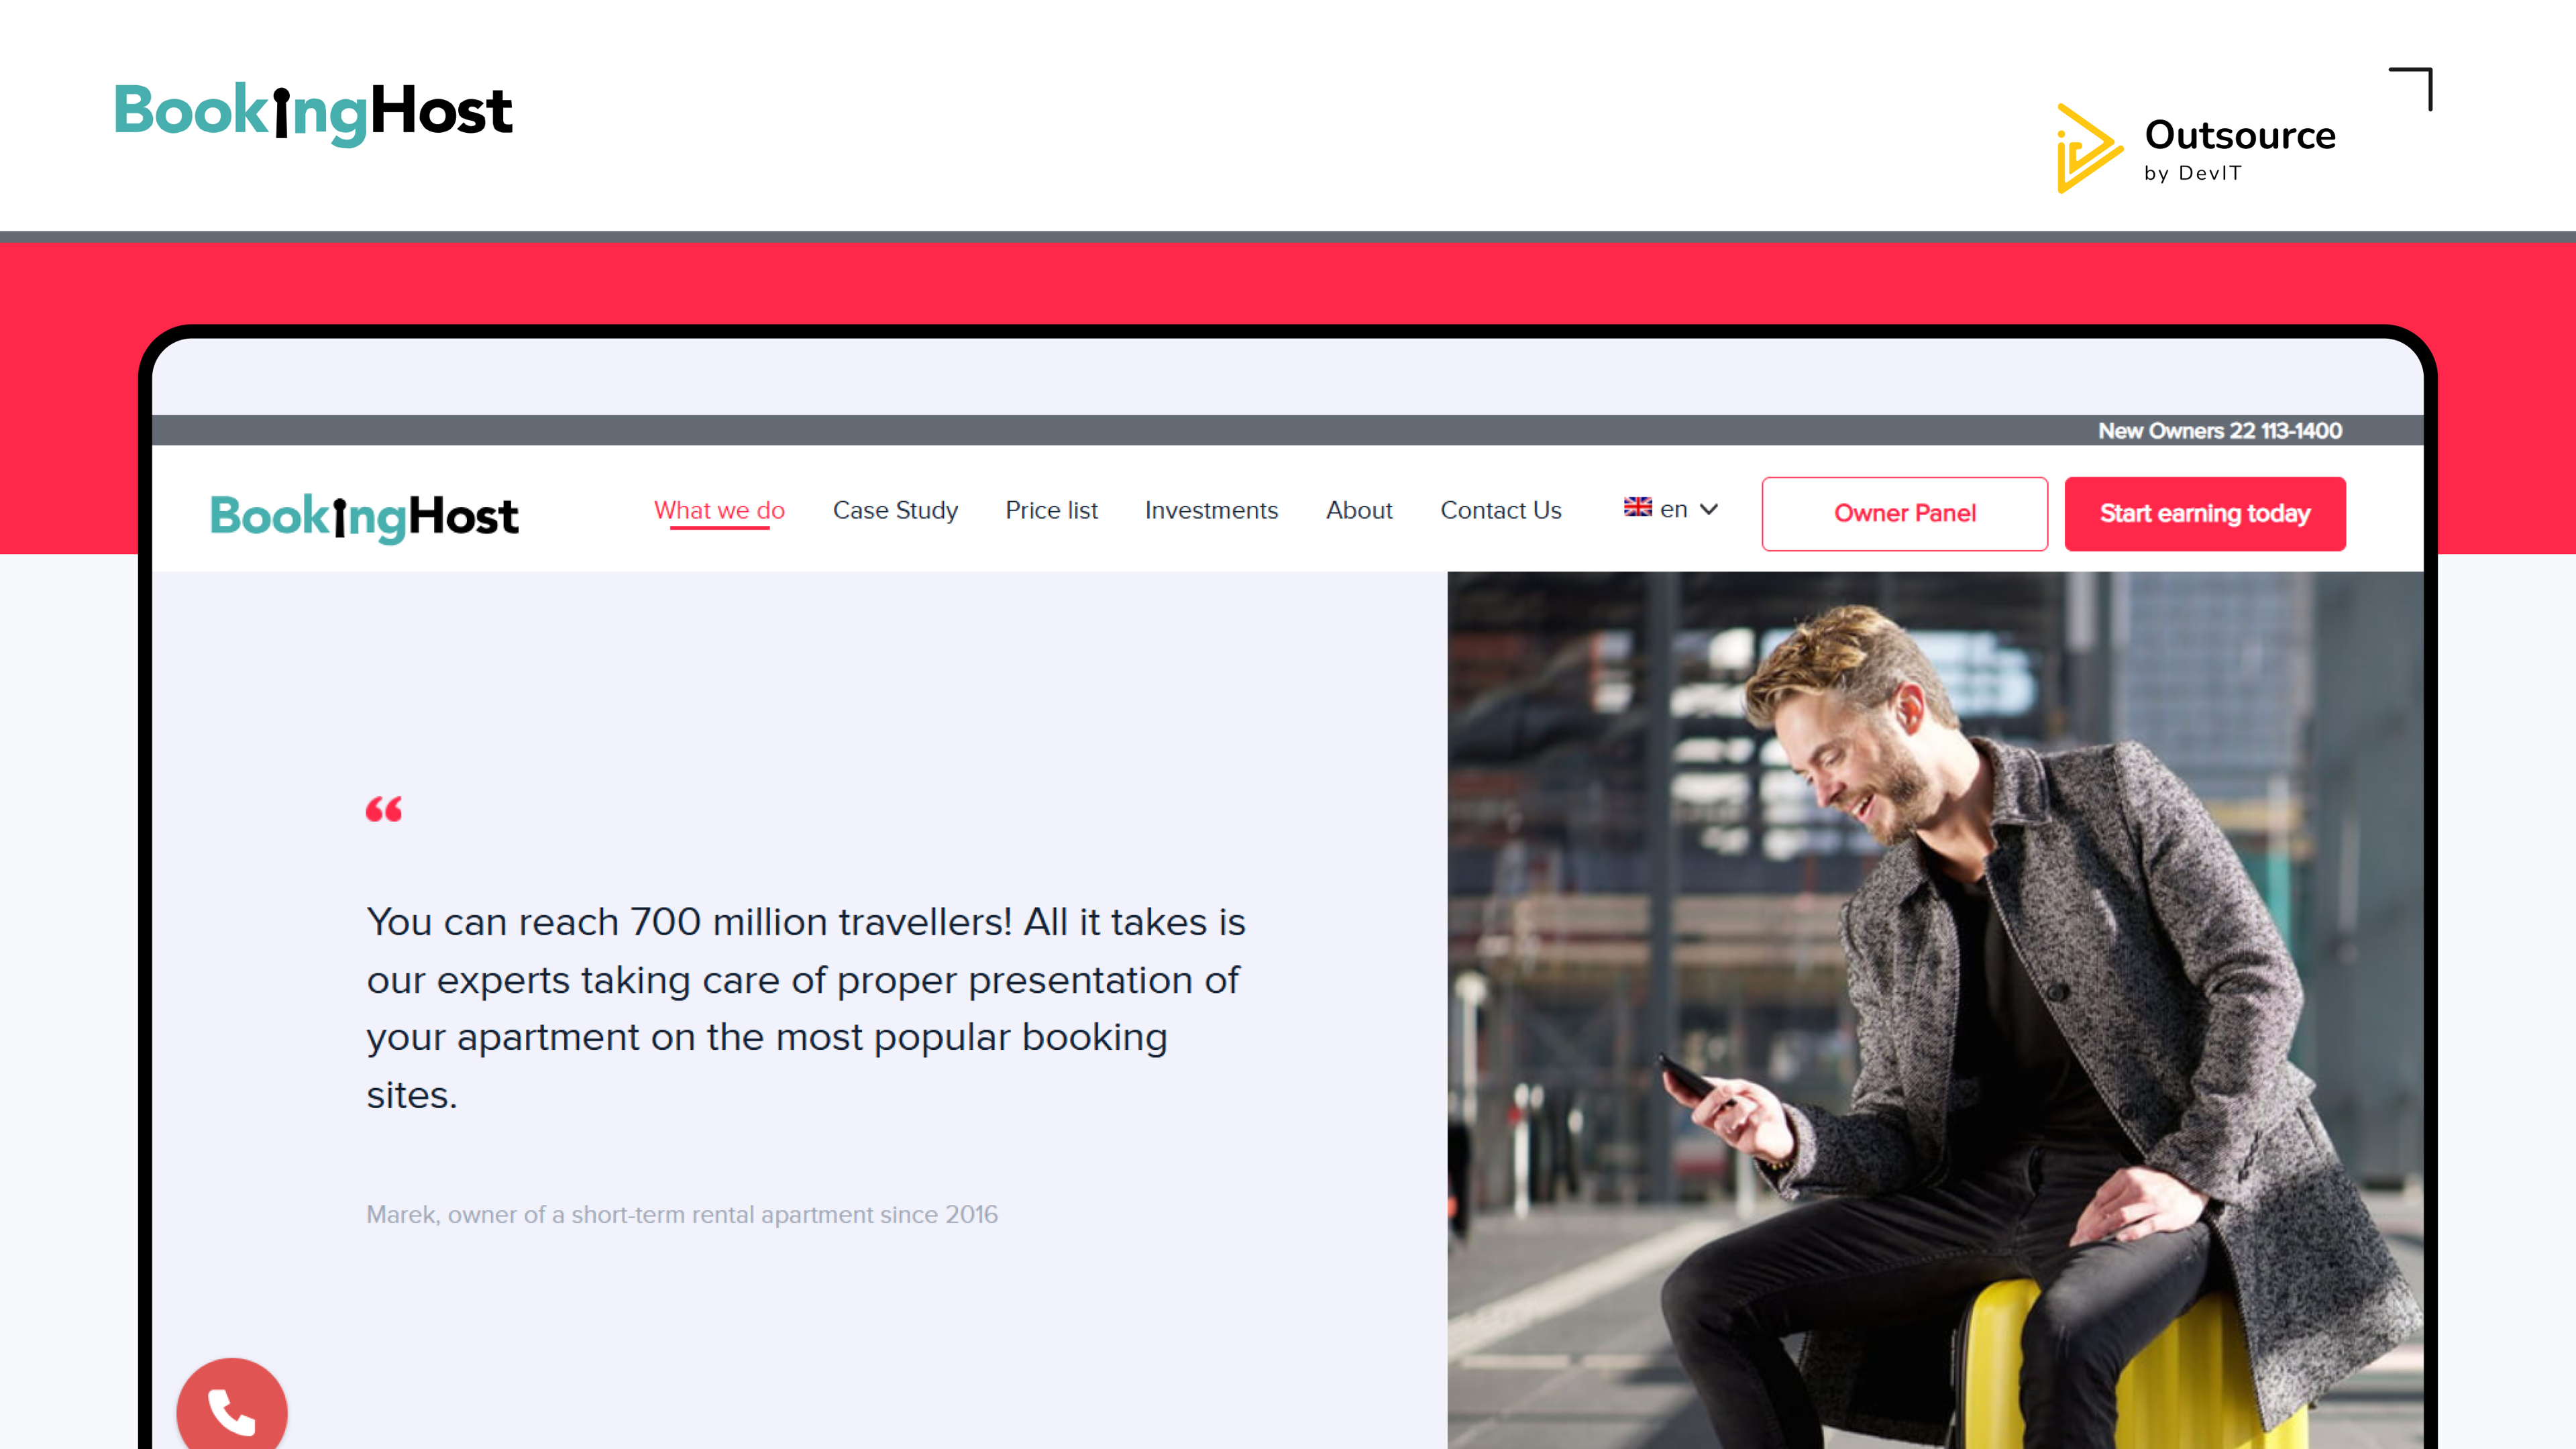This screenshot has width=2576, height=1449.
Task: Click the red phone call icon
Action: [231, 1407]
